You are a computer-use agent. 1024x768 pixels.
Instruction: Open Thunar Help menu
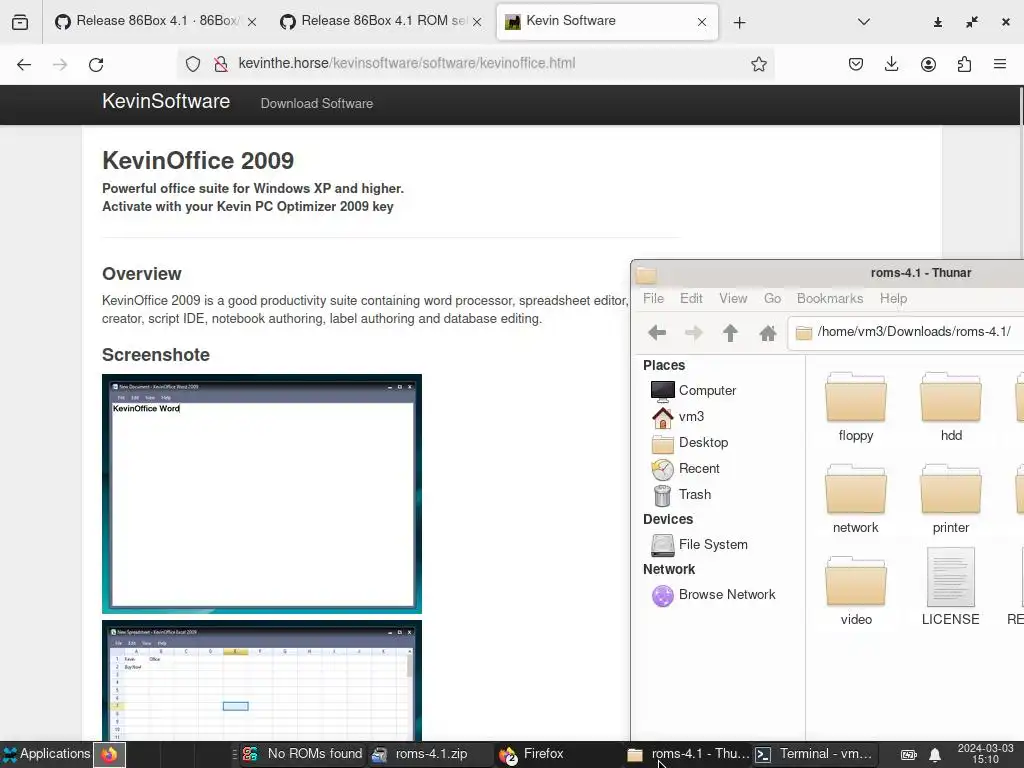pyautogui.click(x=893, y=298)
